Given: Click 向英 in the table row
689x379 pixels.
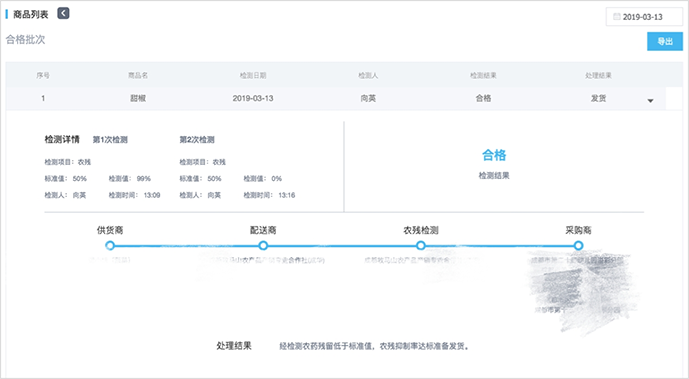Looking at the screenshot, I should [x=368, y=98].
